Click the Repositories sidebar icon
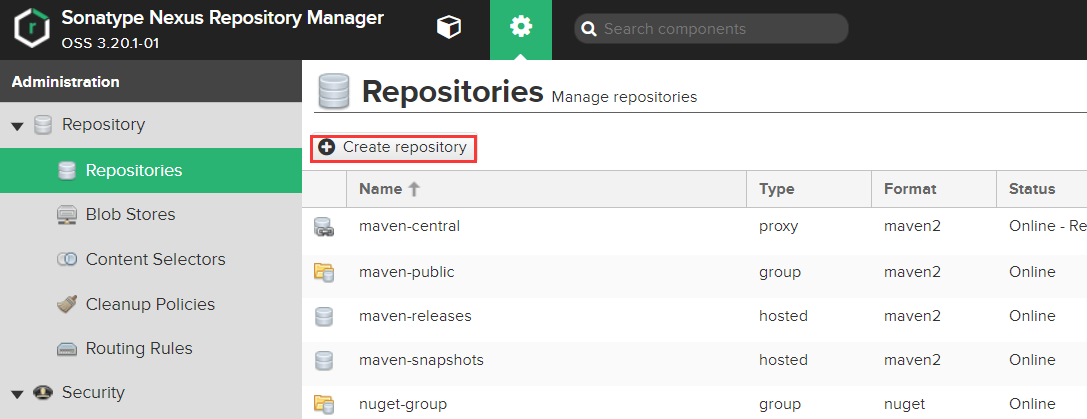The width and height of the screenshot is (1087, 419). coord(67,171)
